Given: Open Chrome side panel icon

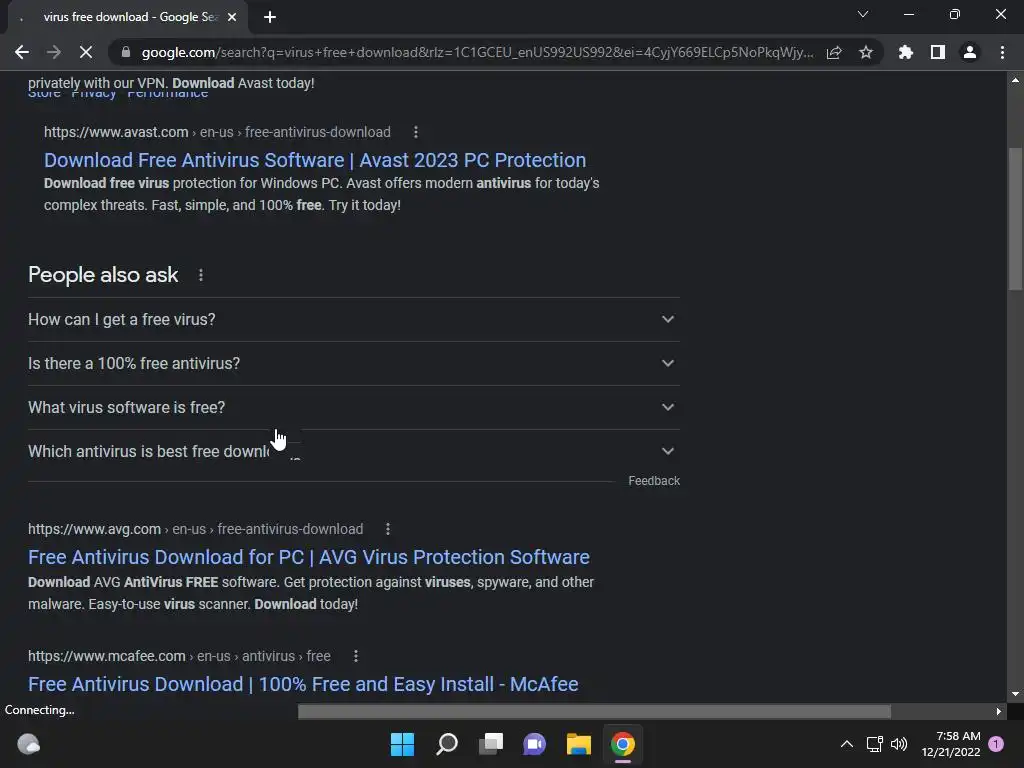Looking at the screenshot, I should coord(938,52).
